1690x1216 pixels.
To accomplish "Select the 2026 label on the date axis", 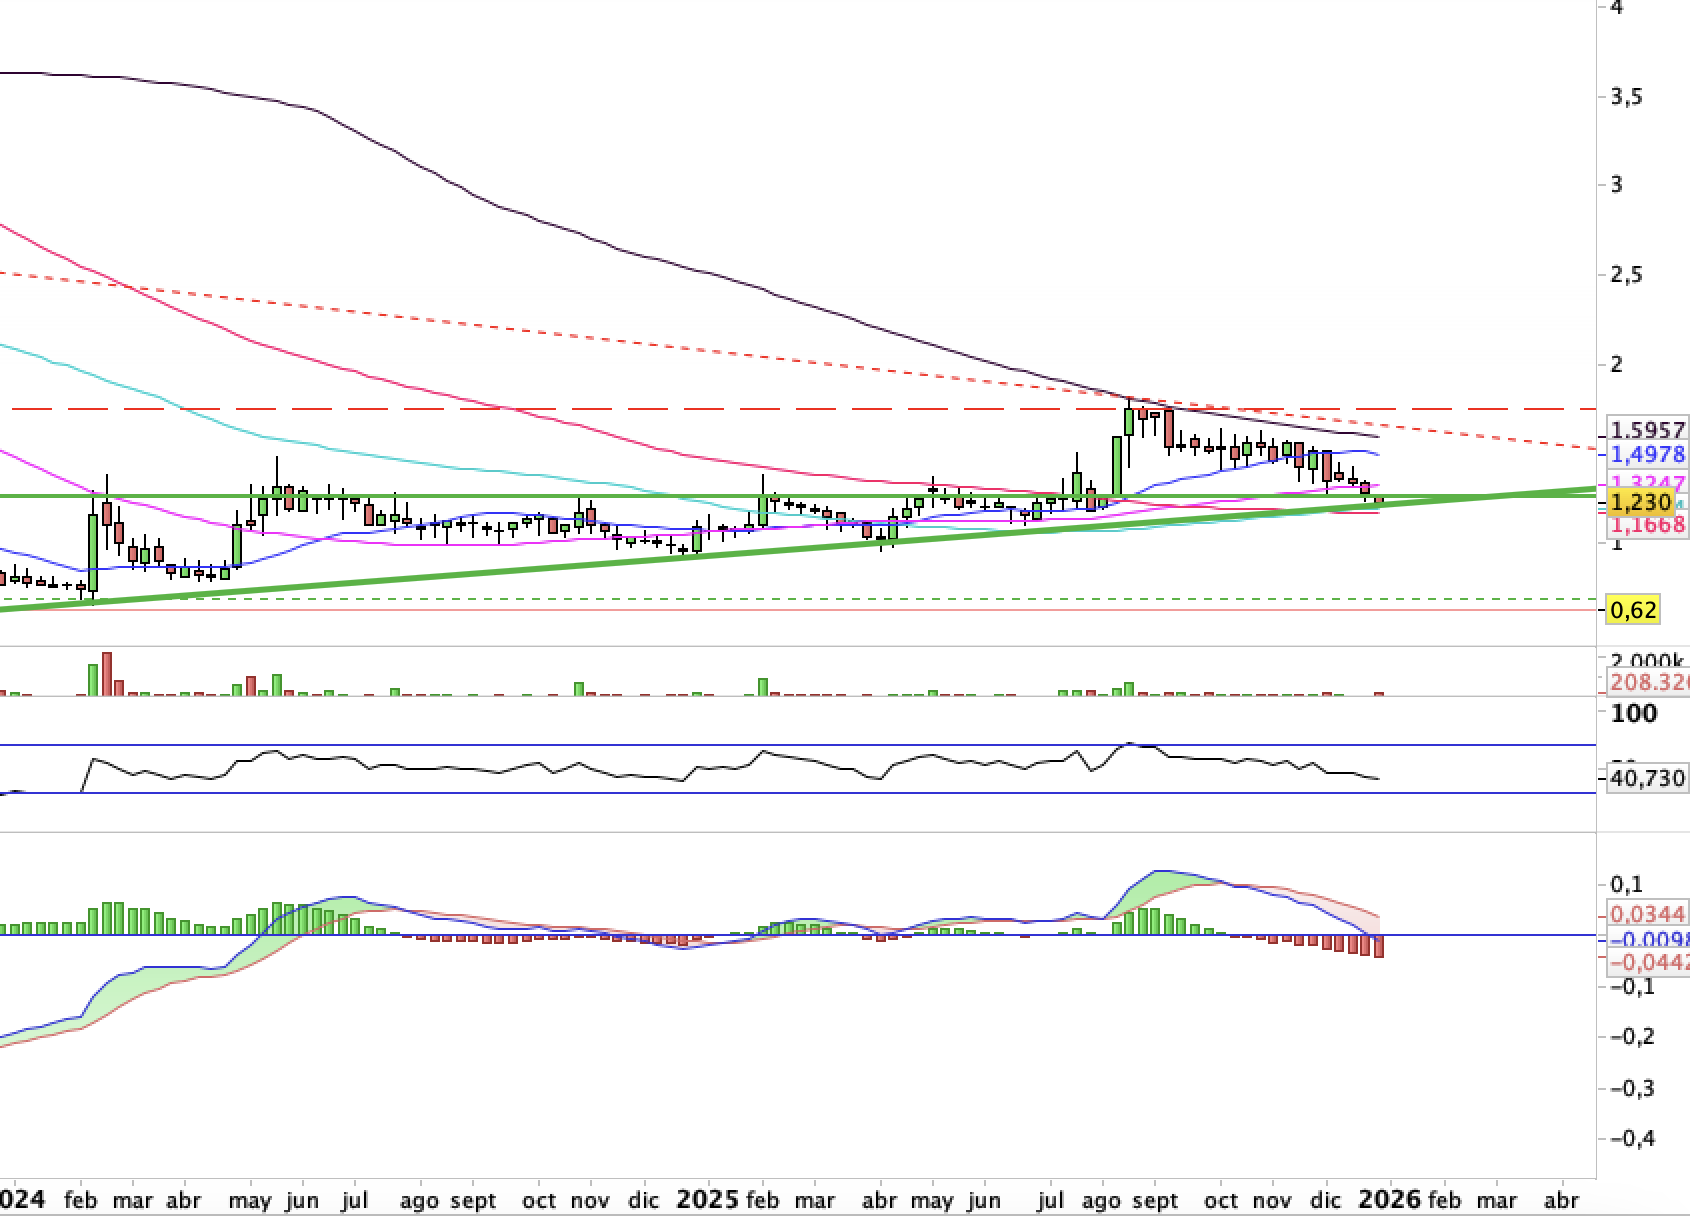I will click(1391, 1199).
